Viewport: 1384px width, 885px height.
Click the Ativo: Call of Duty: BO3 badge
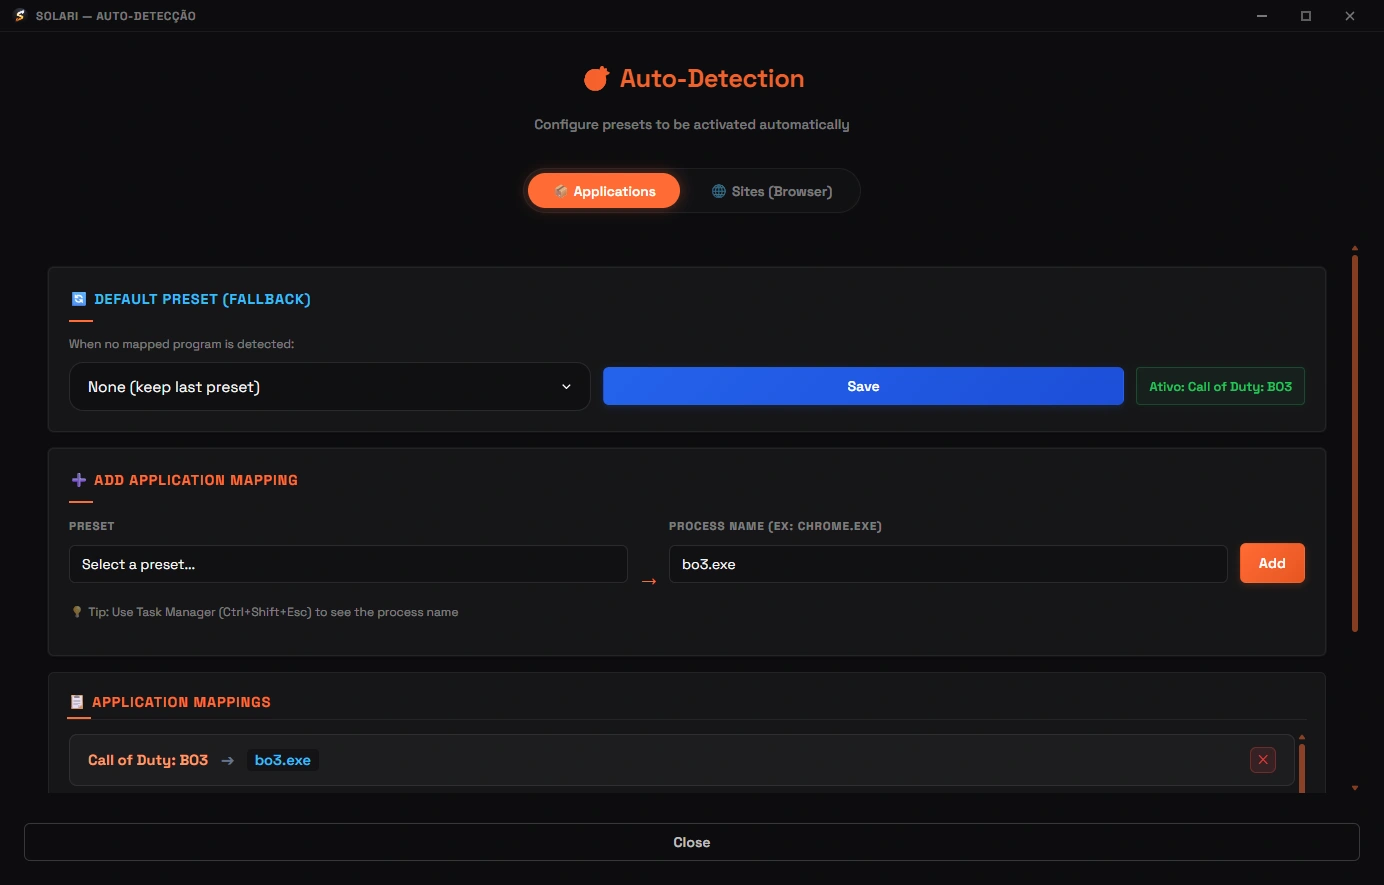click(1220, 386)
